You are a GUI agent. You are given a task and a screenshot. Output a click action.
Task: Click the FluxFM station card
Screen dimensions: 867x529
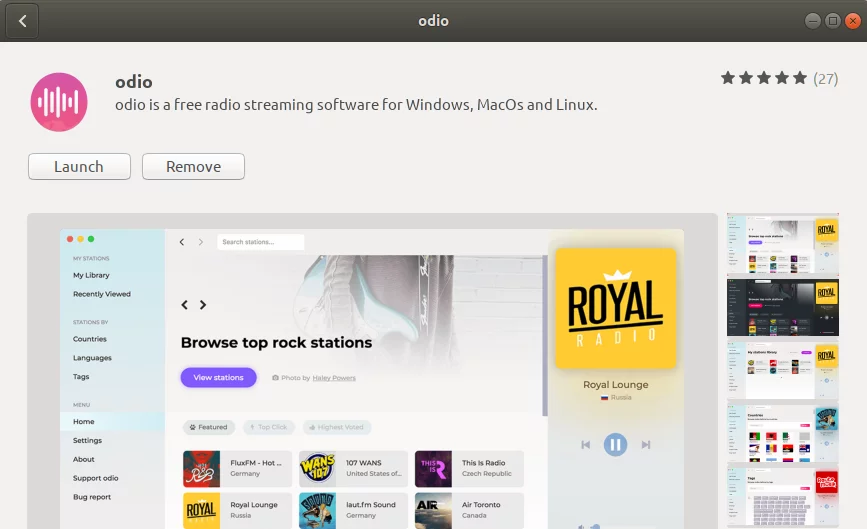pyautogui.click(x=237, y=469)
